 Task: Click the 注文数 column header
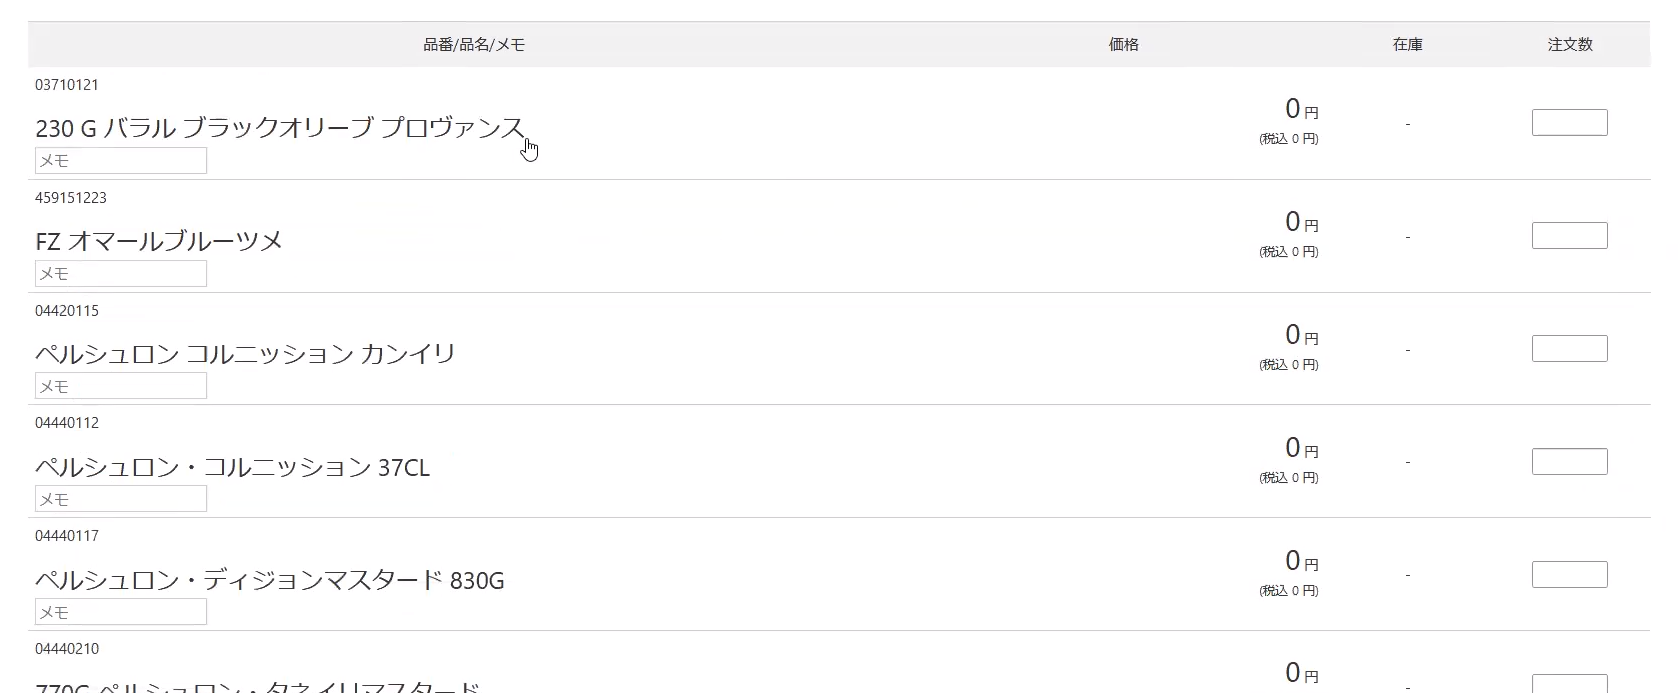tap(1569, 45)
